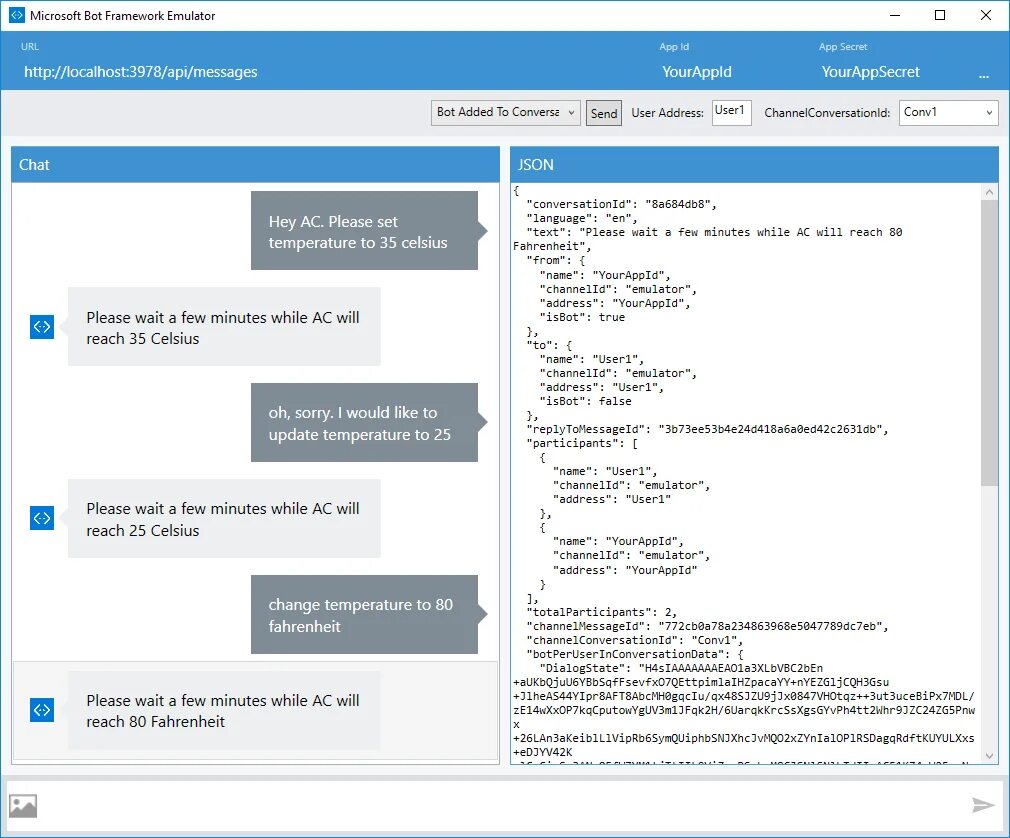Click the User Address input field
This screenshot has width=1010, height=838.
pos(731,113)
